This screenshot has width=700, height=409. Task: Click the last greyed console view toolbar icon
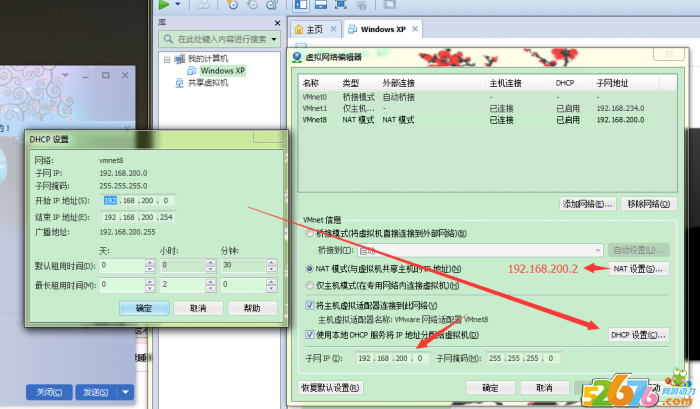390,4
